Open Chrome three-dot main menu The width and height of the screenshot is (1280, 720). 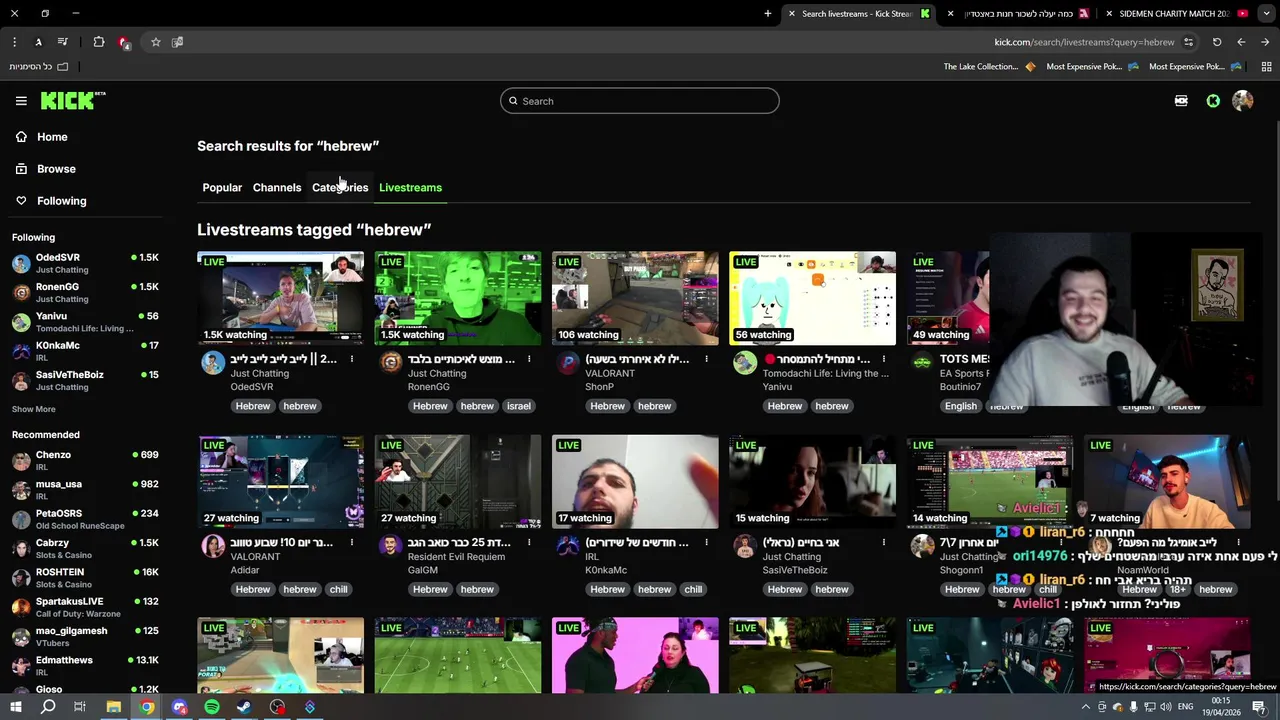tap(14, 42)
